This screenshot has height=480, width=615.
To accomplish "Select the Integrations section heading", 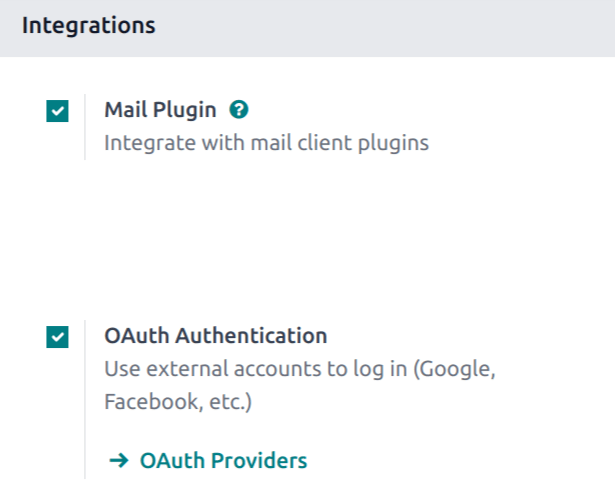I will pyautogui.click(x=88, y=25).
